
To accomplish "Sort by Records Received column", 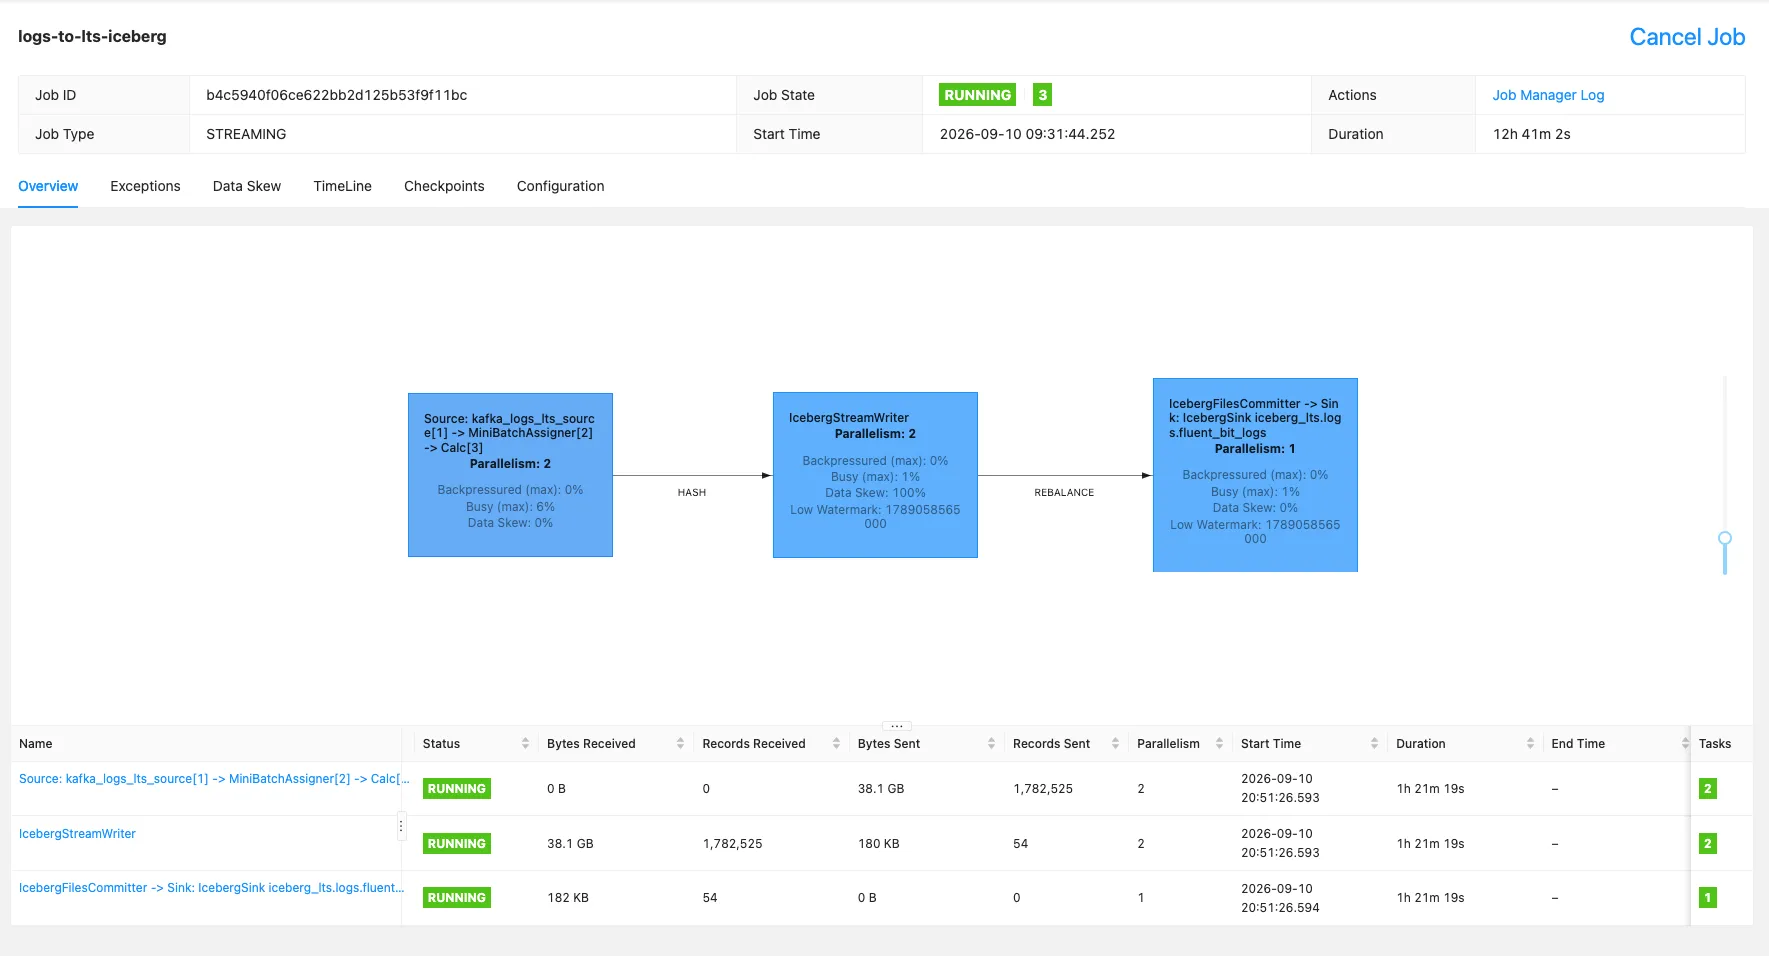I will 836,743.
